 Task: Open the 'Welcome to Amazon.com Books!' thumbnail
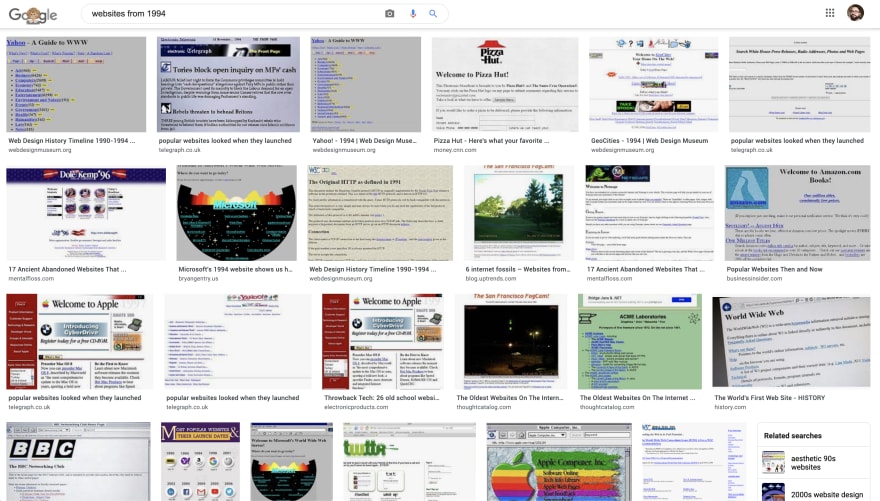click(798, 213)
